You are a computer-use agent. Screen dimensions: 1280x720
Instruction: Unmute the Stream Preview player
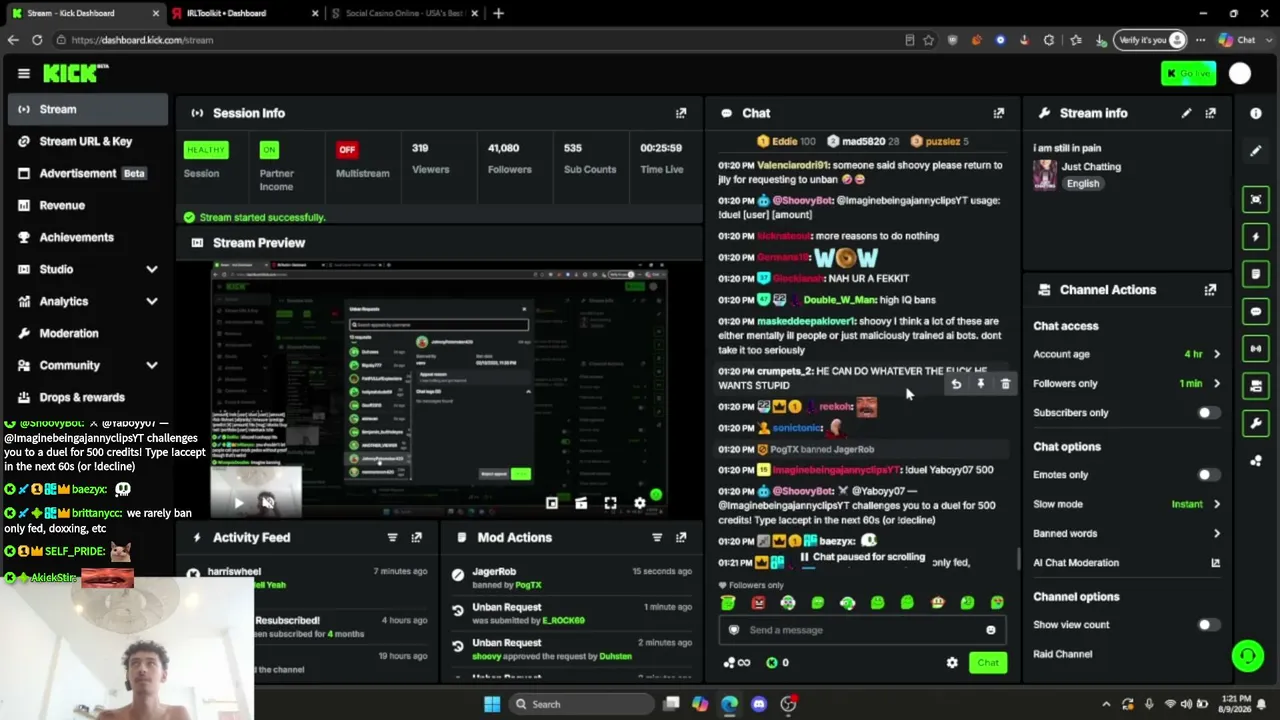pyautogui.click(x=267, y=503)
